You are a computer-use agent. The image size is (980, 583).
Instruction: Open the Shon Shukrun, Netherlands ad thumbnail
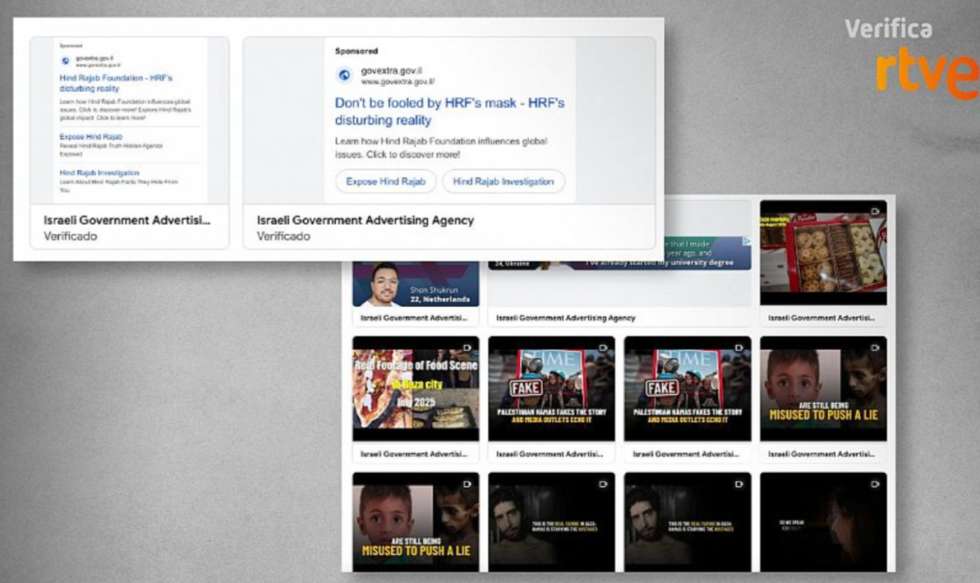tap(415, 282)
